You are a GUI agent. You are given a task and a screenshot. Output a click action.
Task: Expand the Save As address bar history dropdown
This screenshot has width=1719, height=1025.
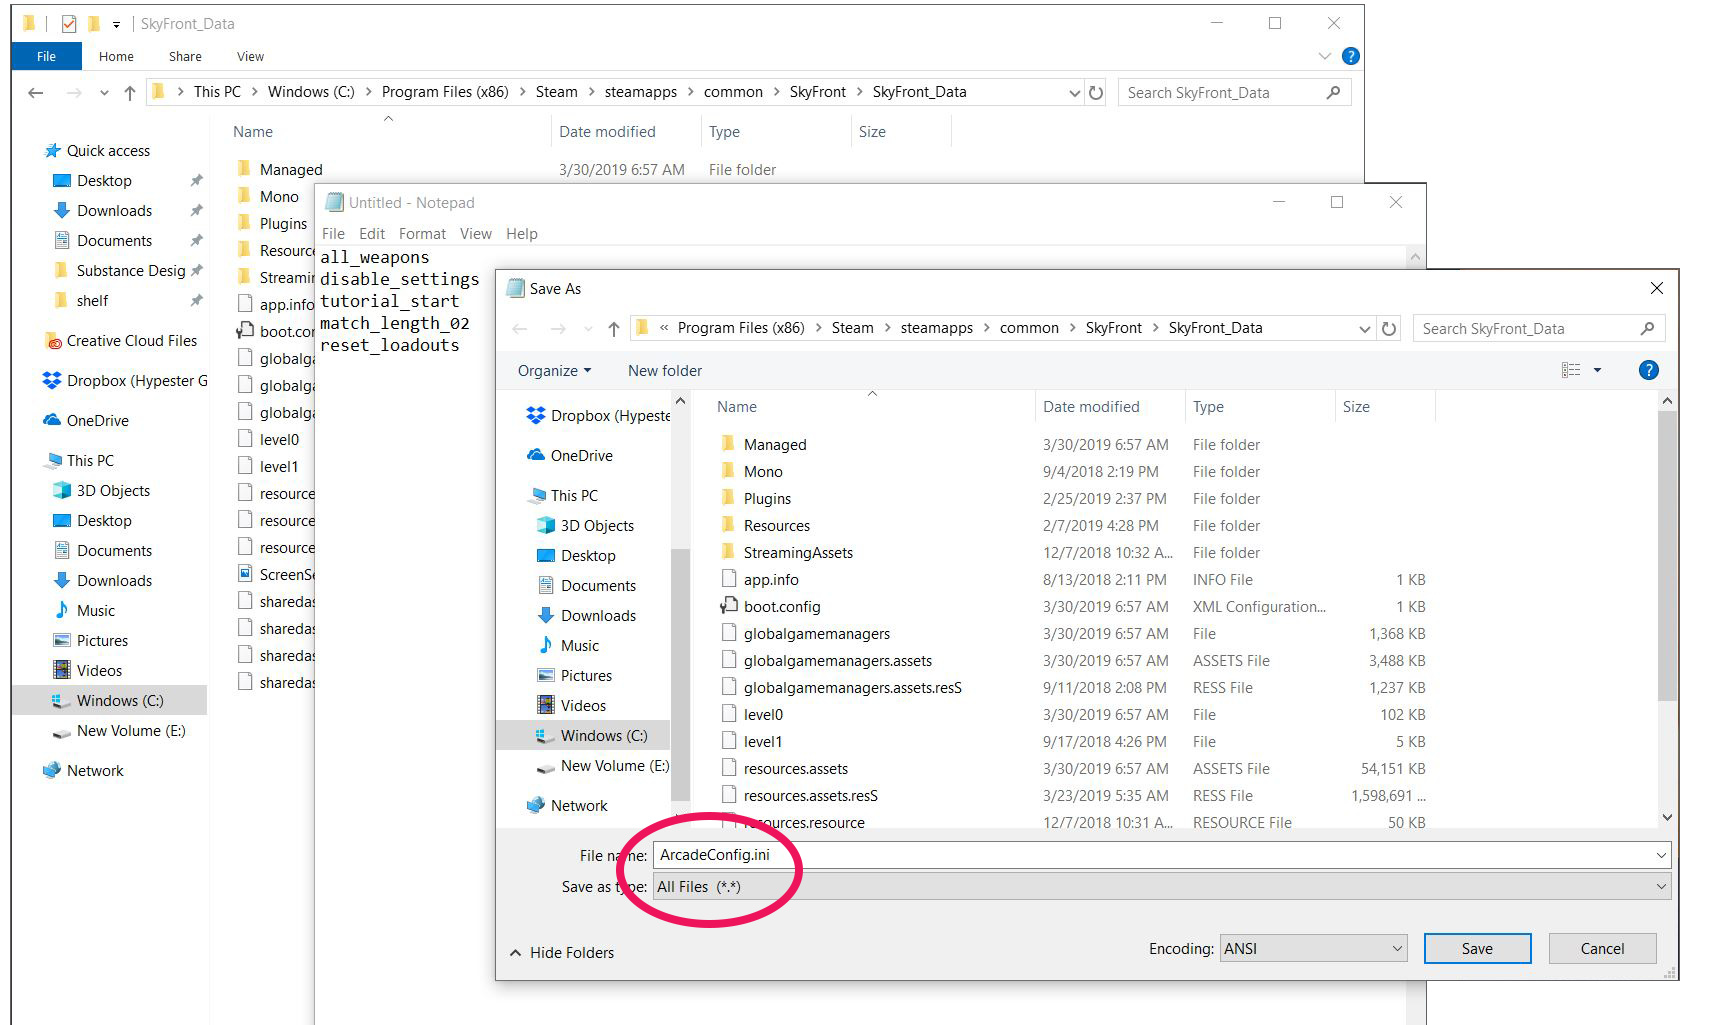[x=1365, y=328]
